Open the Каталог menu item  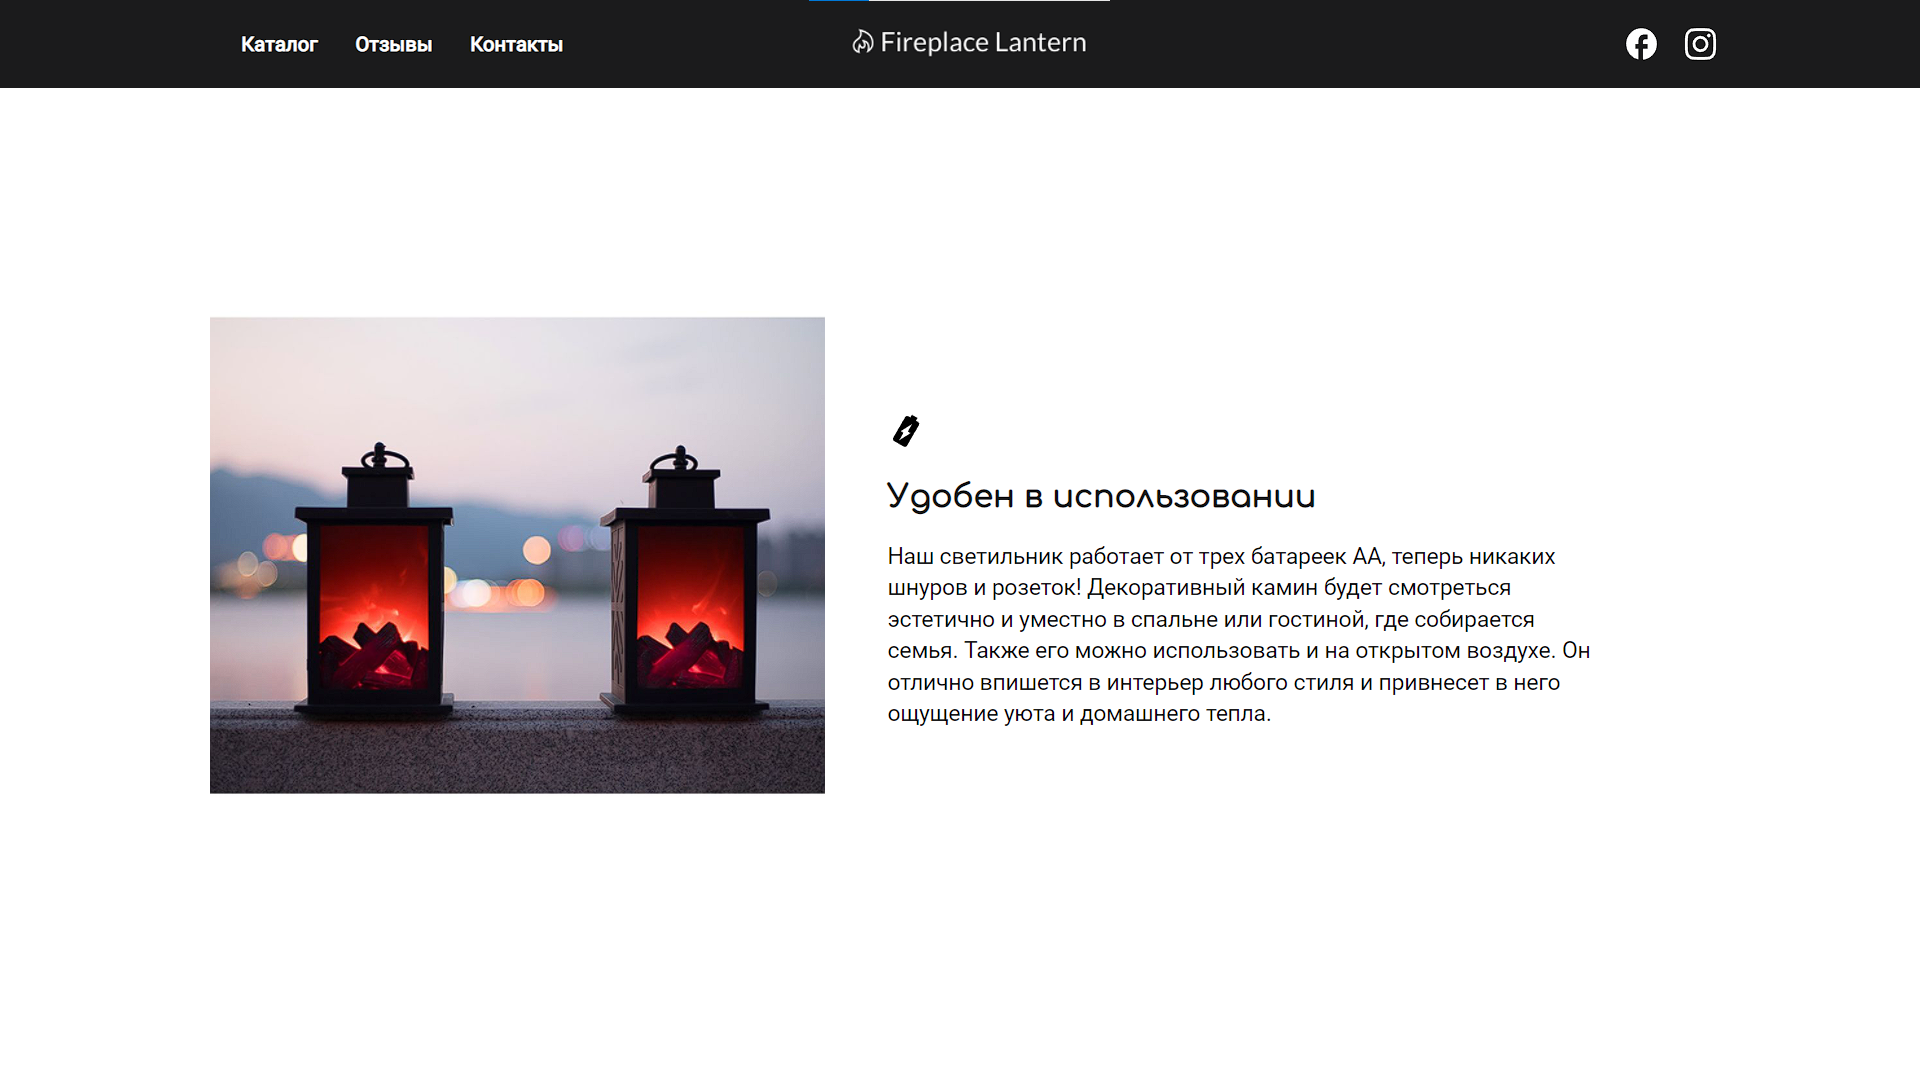point(279,45)
